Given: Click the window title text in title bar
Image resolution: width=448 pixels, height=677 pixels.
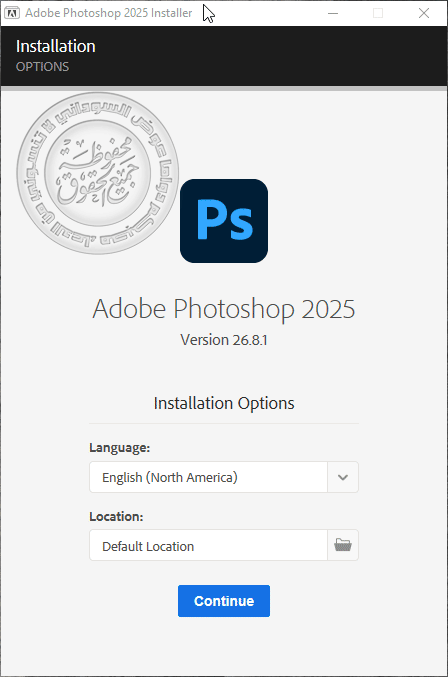Looking at the screenshot, I should 108,13.
